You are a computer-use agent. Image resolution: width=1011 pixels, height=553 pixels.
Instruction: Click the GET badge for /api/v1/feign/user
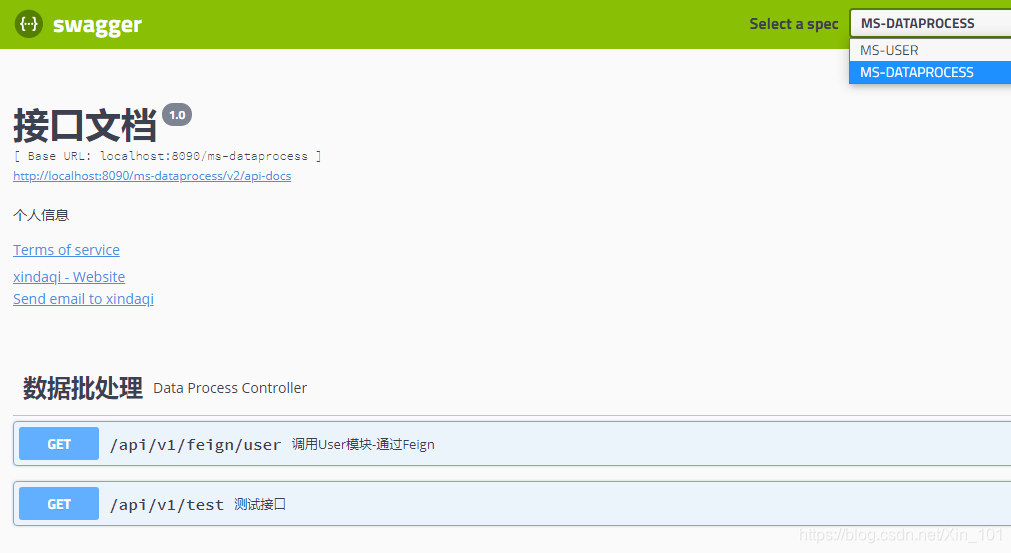(59, 443)
